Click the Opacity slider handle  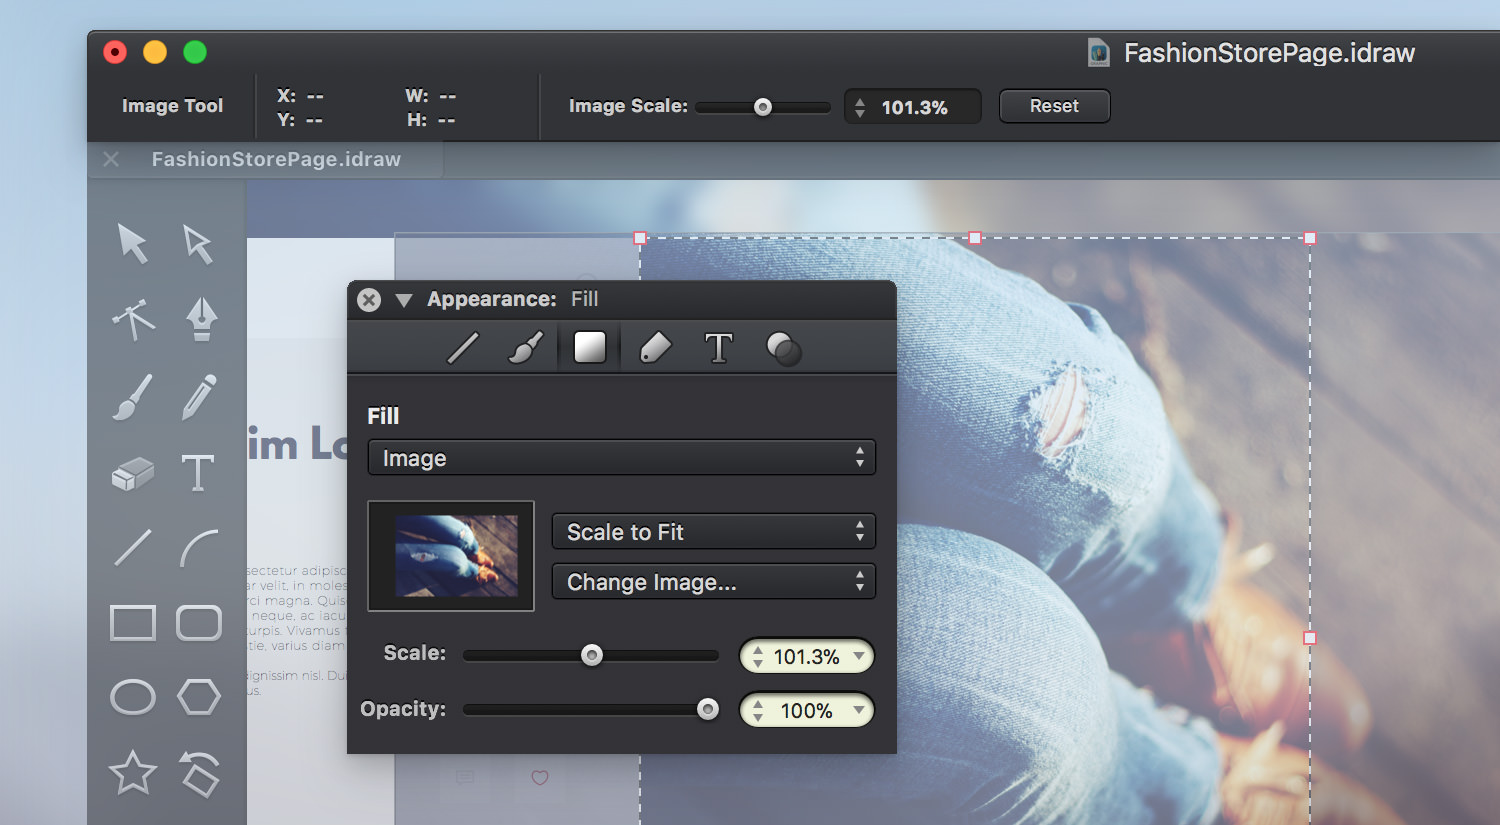(x=708, y=709)
